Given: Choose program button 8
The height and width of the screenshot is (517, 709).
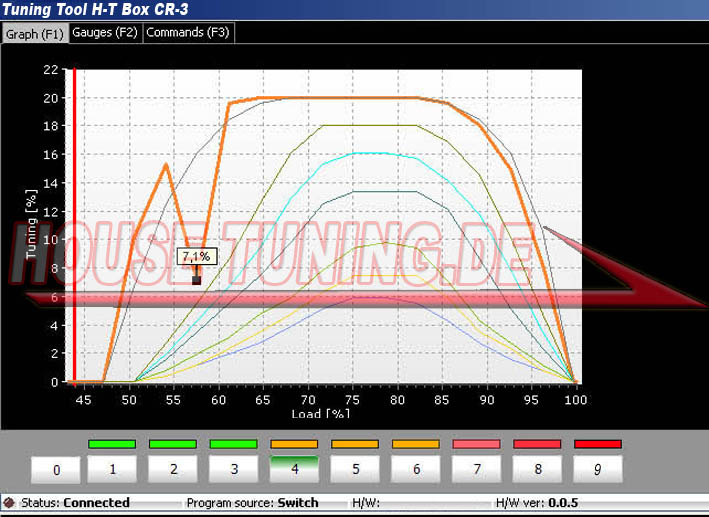Looking at the screenshot, I should coord(538,468).
